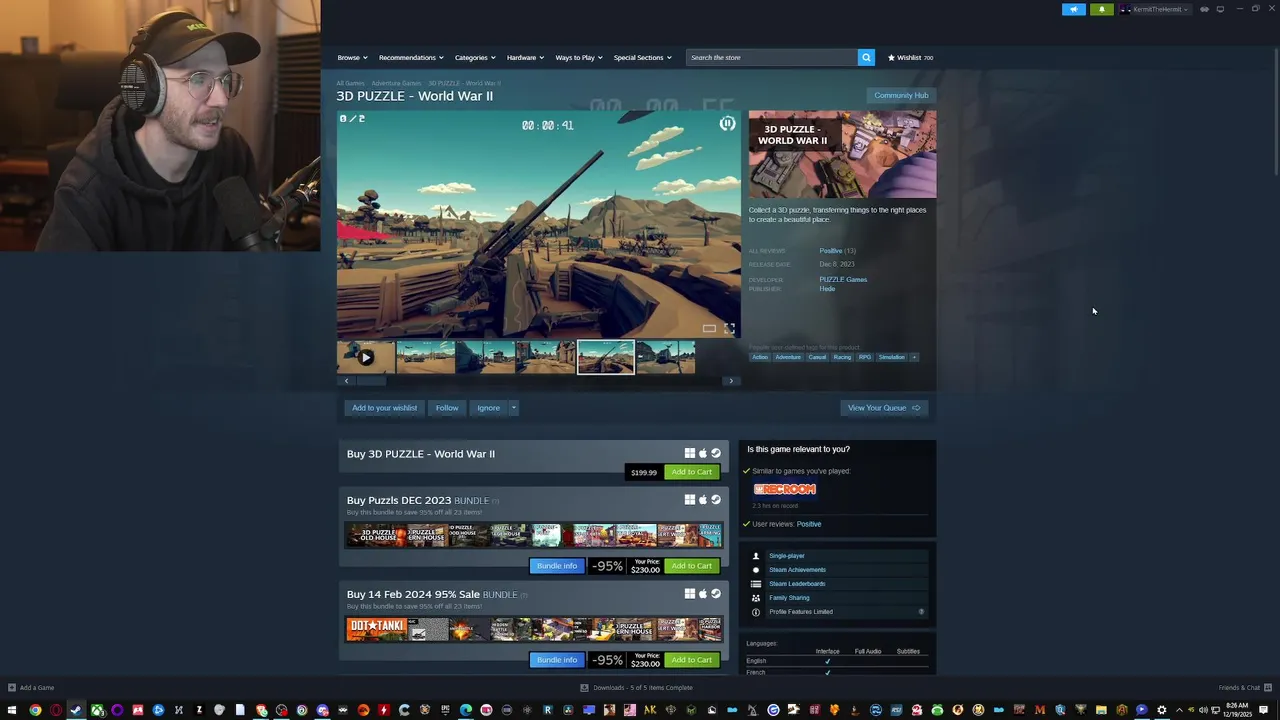The image size is (1280, 720).
Task: Open the Wishlist star button
Action: coord(910,57)
